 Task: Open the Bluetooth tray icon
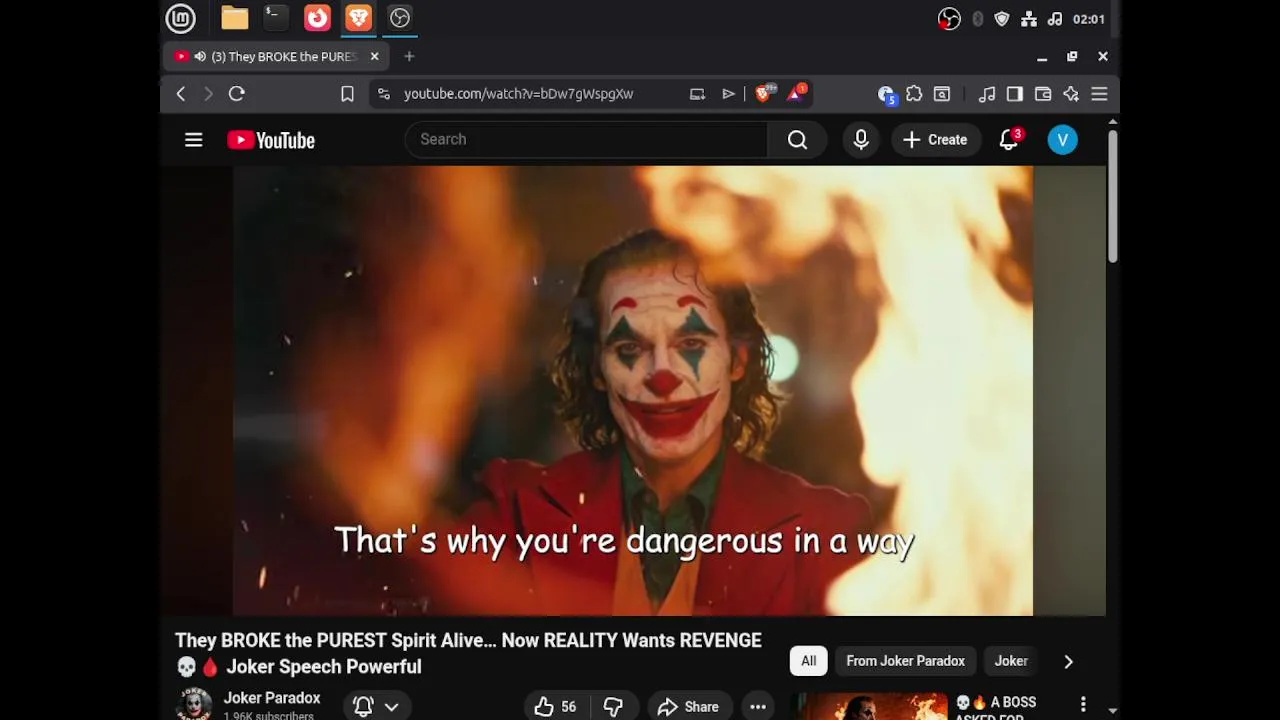point(977,19)
